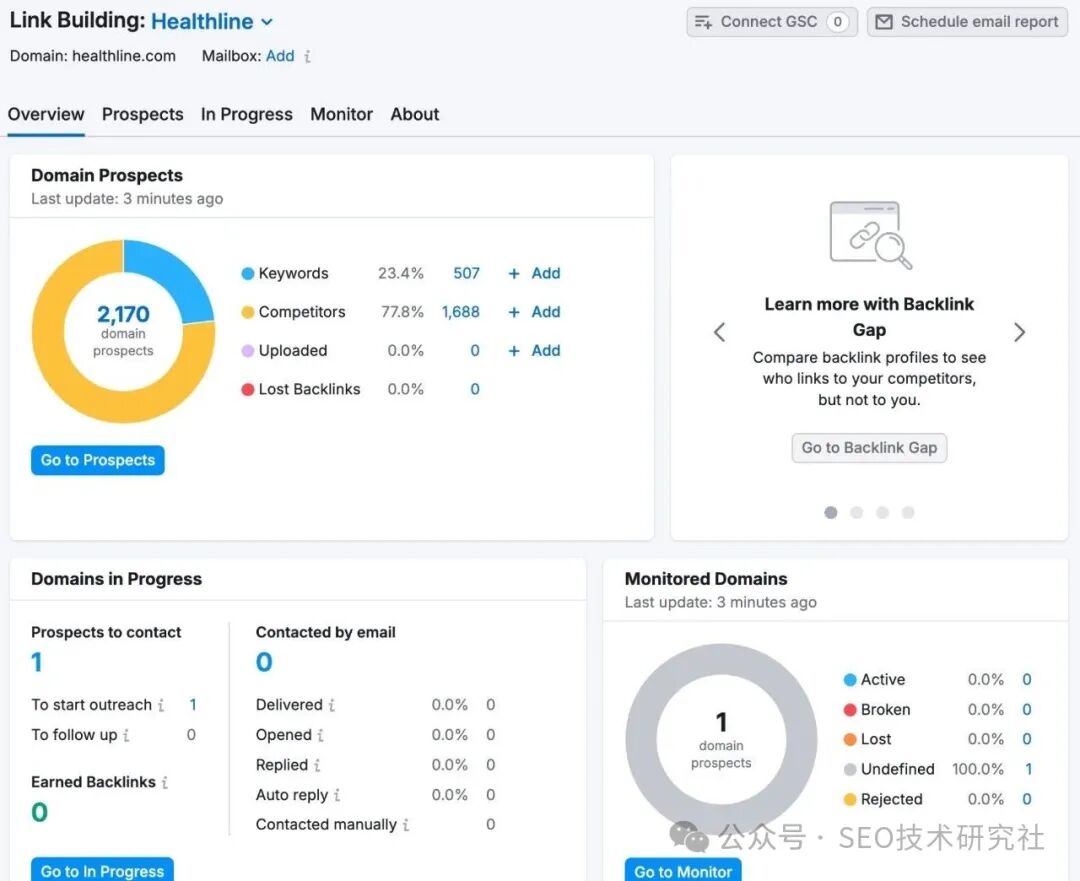The width and height of the screenshot is (1080, 881).
Task: Click Add next to Uploaded
Action: tap(534, 351)
